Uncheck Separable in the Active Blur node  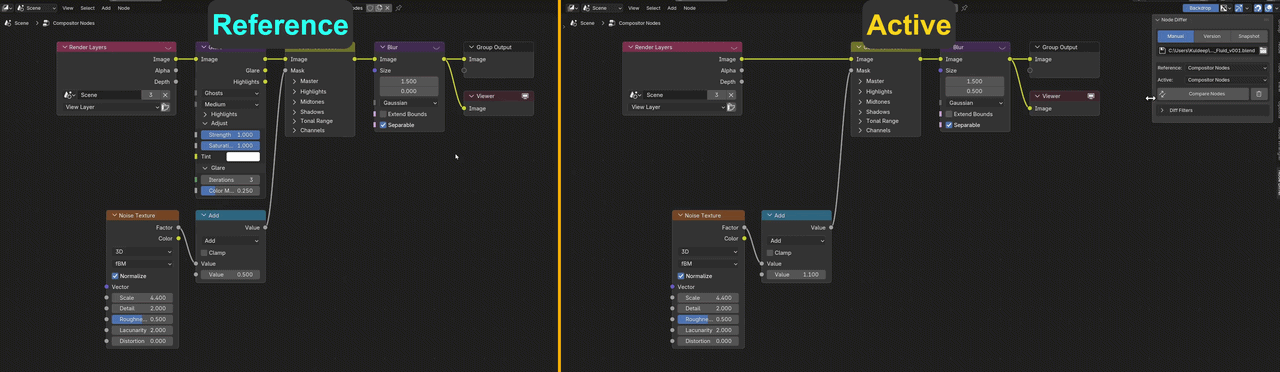(949, 125)
